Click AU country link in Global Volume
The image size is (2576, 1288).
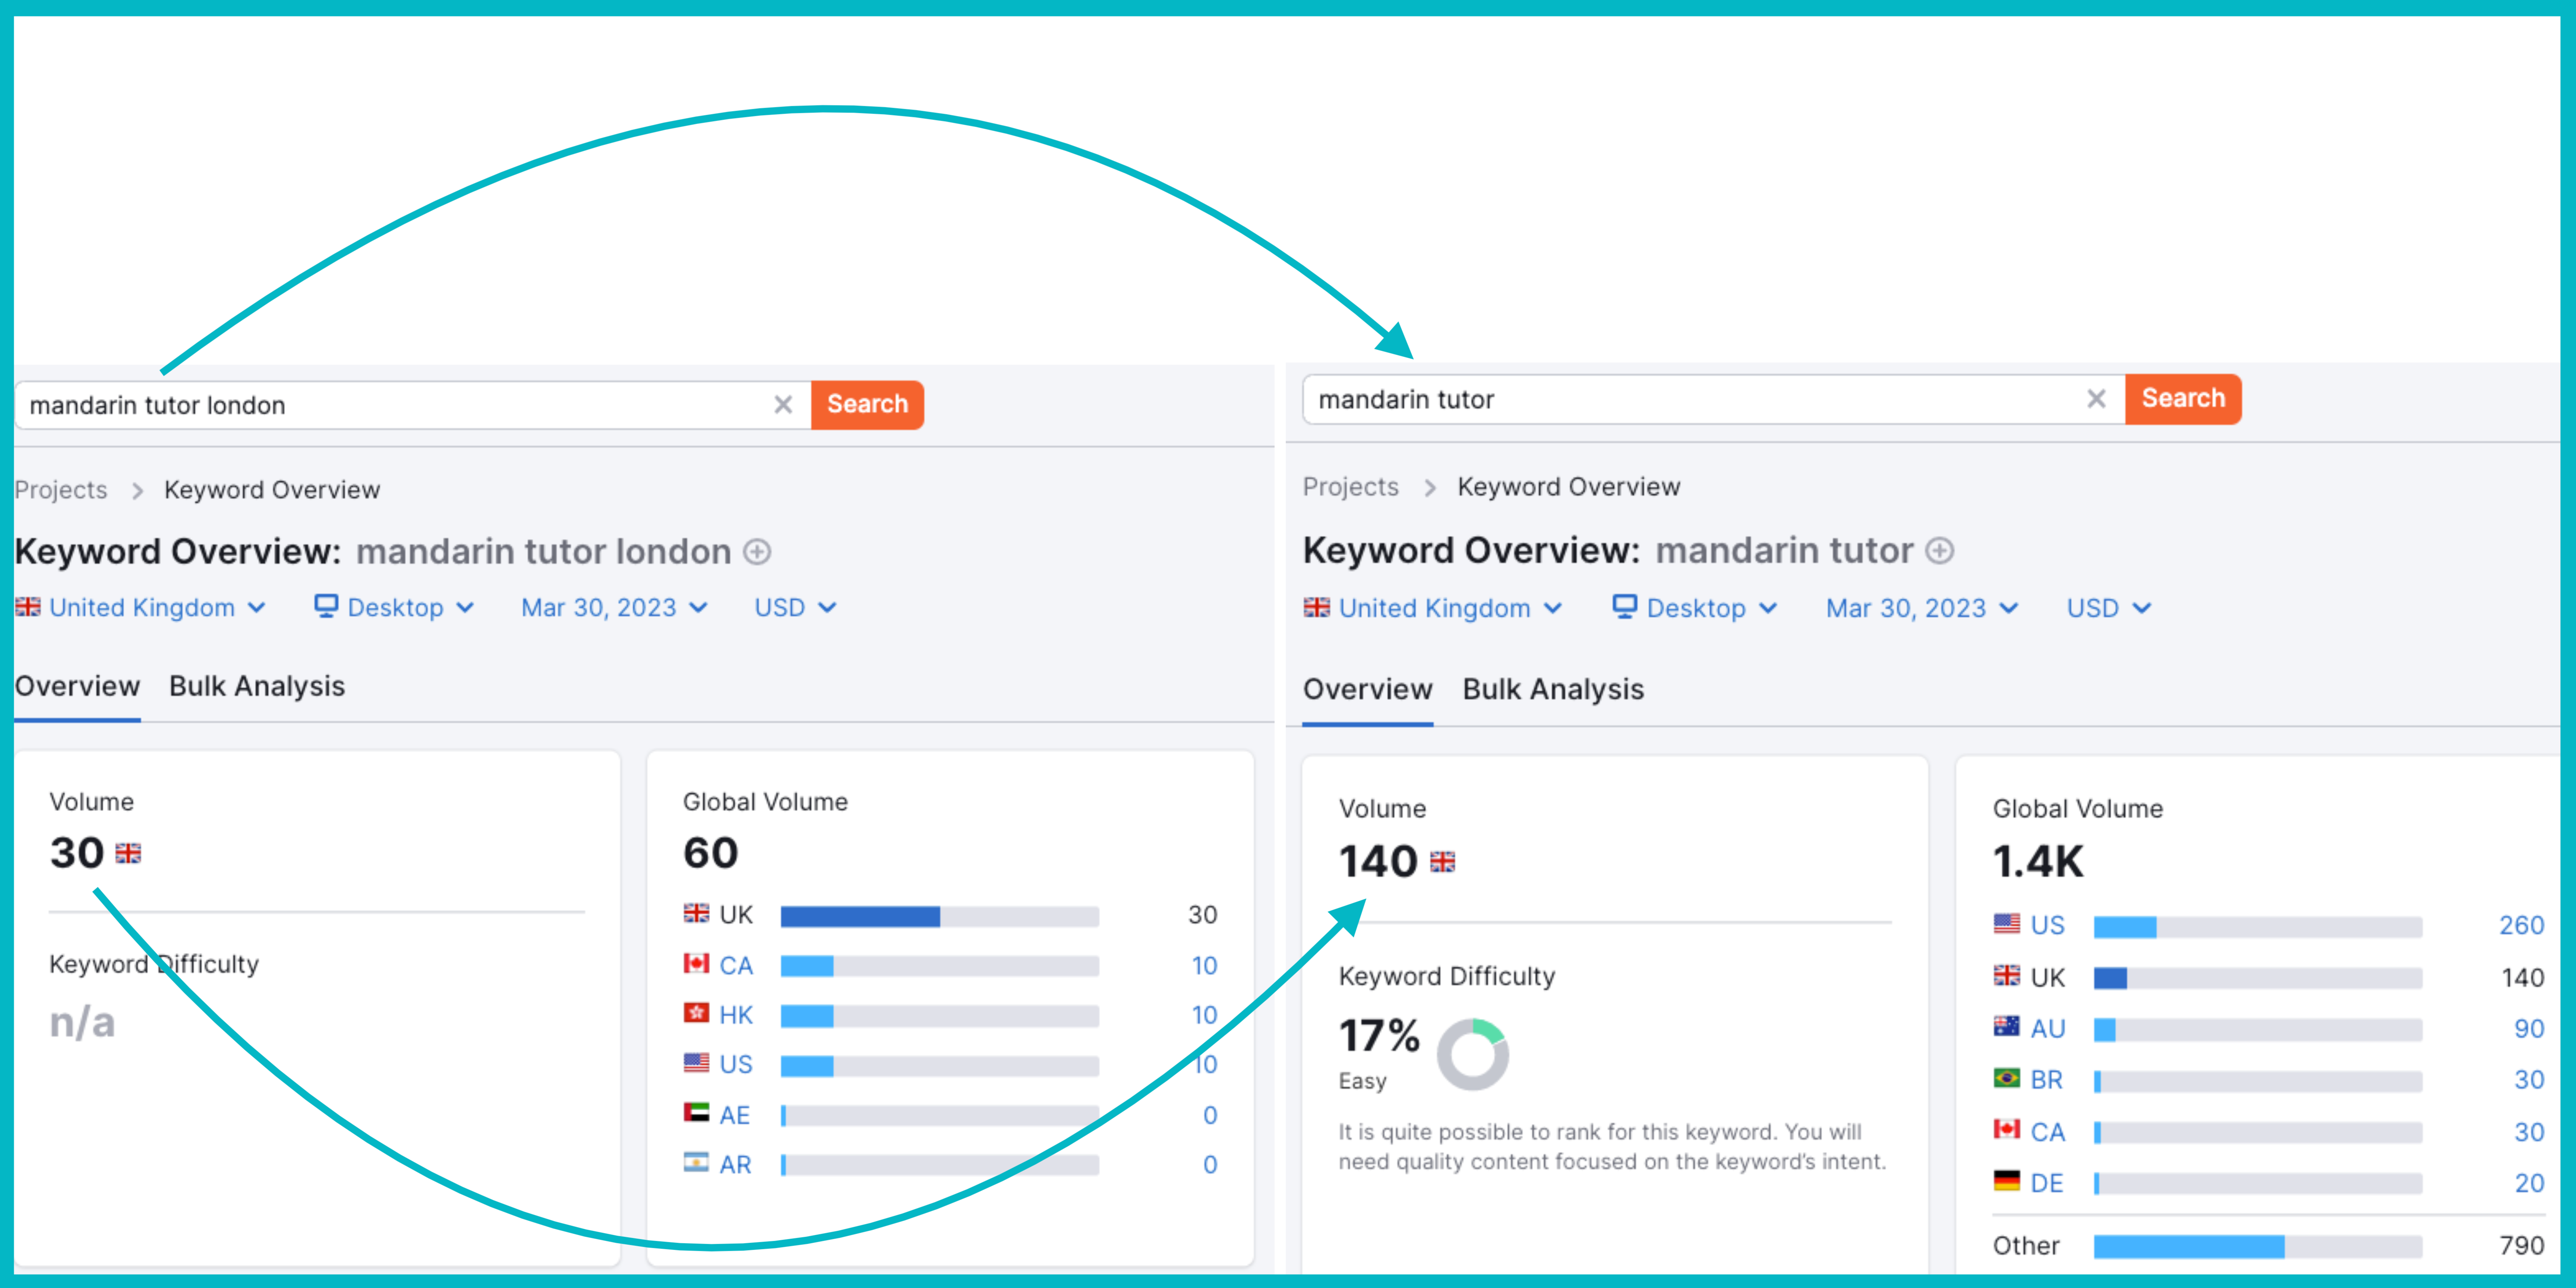(2047, 1029)
